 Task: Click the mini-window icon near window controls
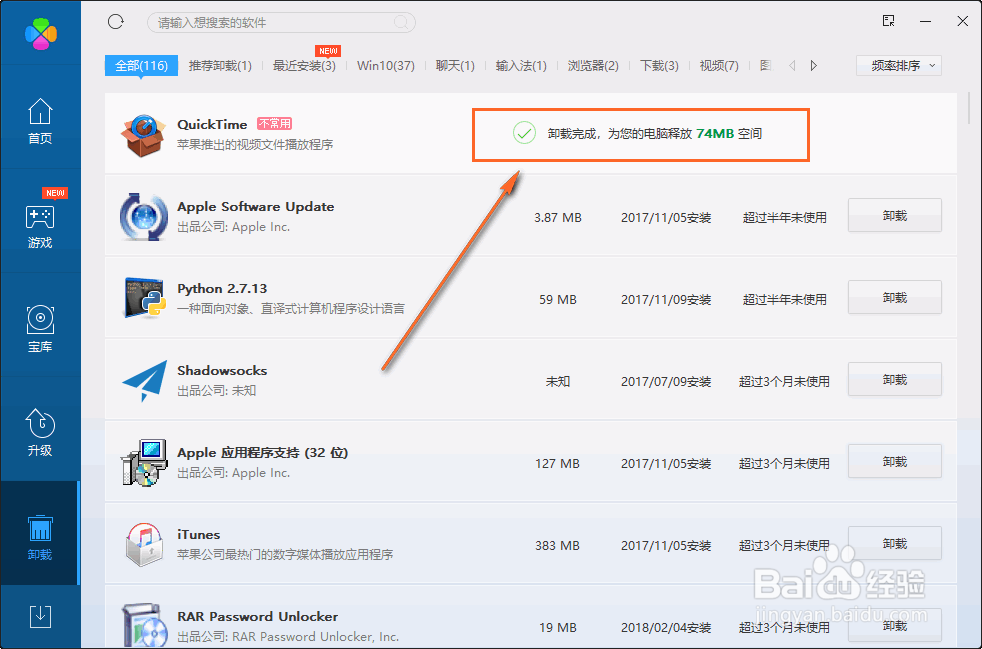(x=887, y=20)
